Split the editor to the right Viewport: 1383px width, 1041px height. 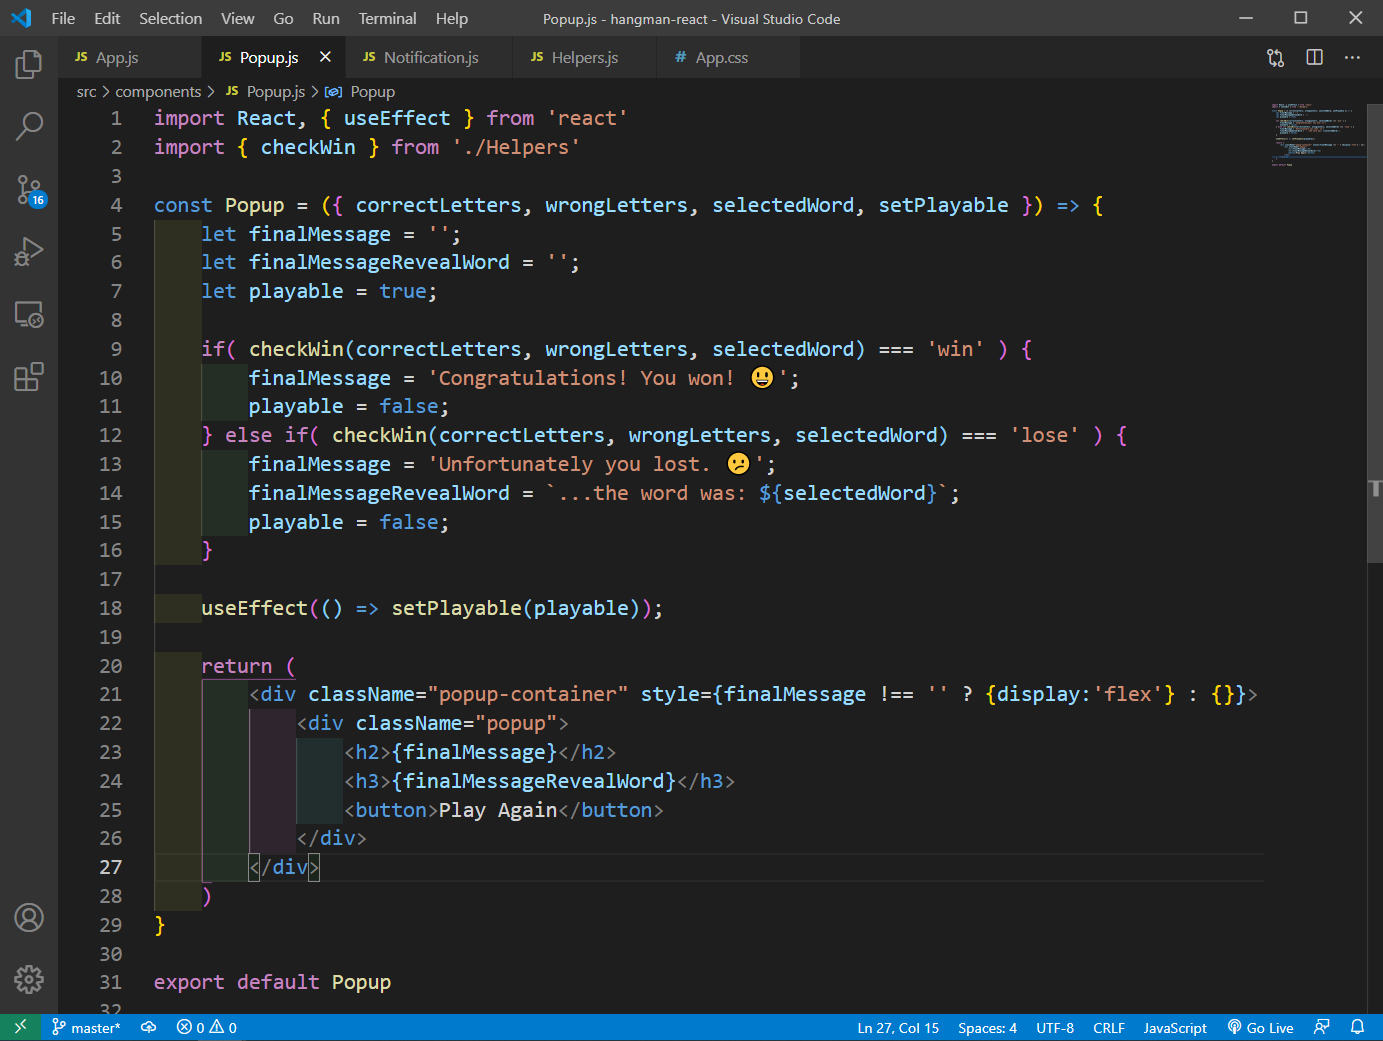[1314, 58]
